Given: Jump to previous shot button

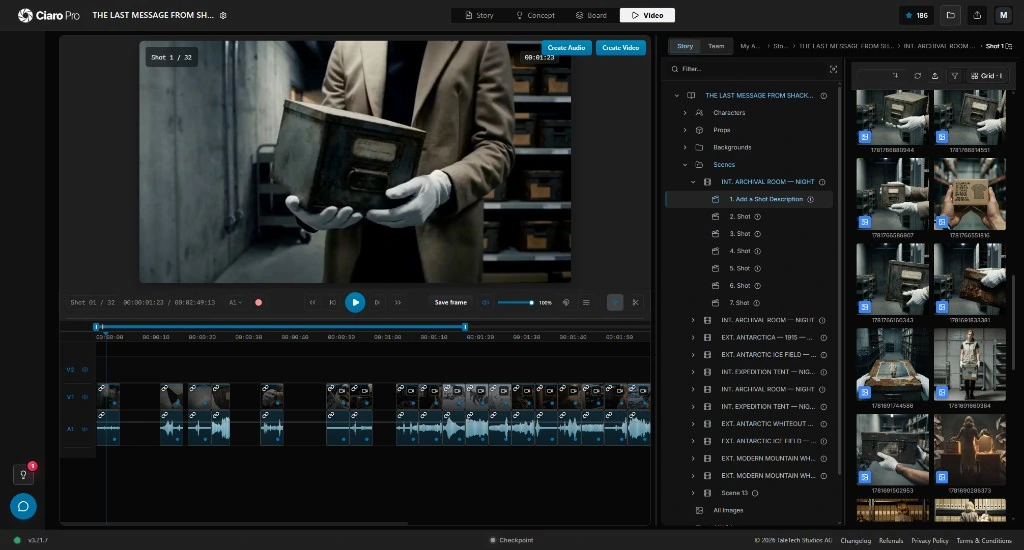Looking at the screenshot, I should pyautogui.click(x=332, y=302).
